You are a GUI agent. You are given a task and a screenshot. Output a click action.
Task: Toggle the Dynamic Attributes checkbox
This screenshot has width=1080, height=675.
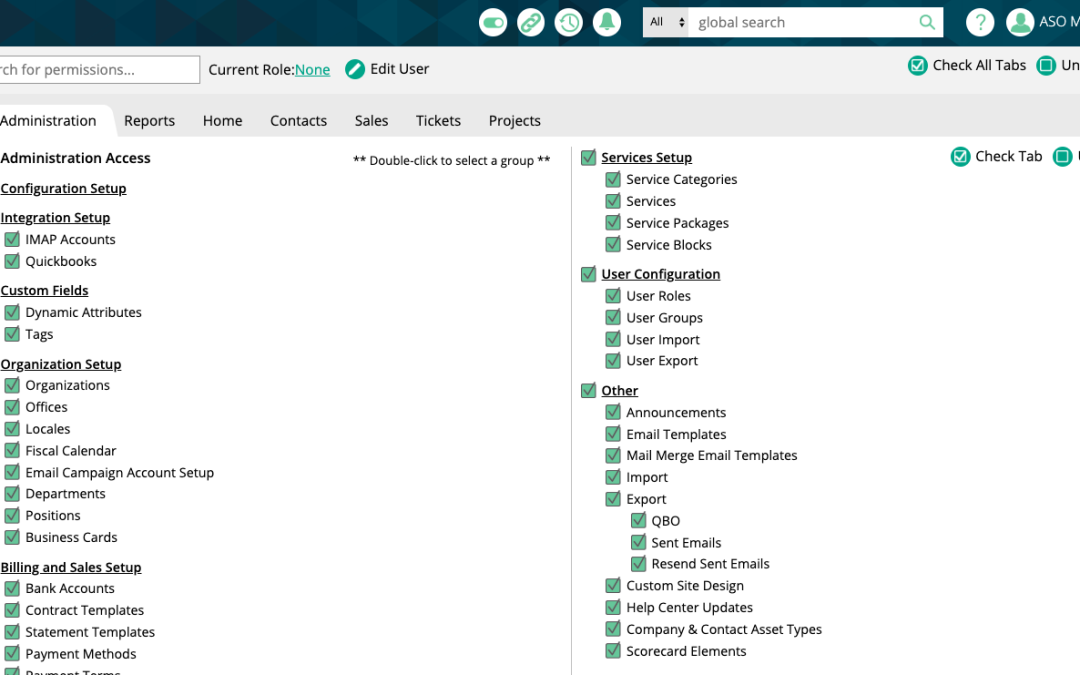(12, 312)
